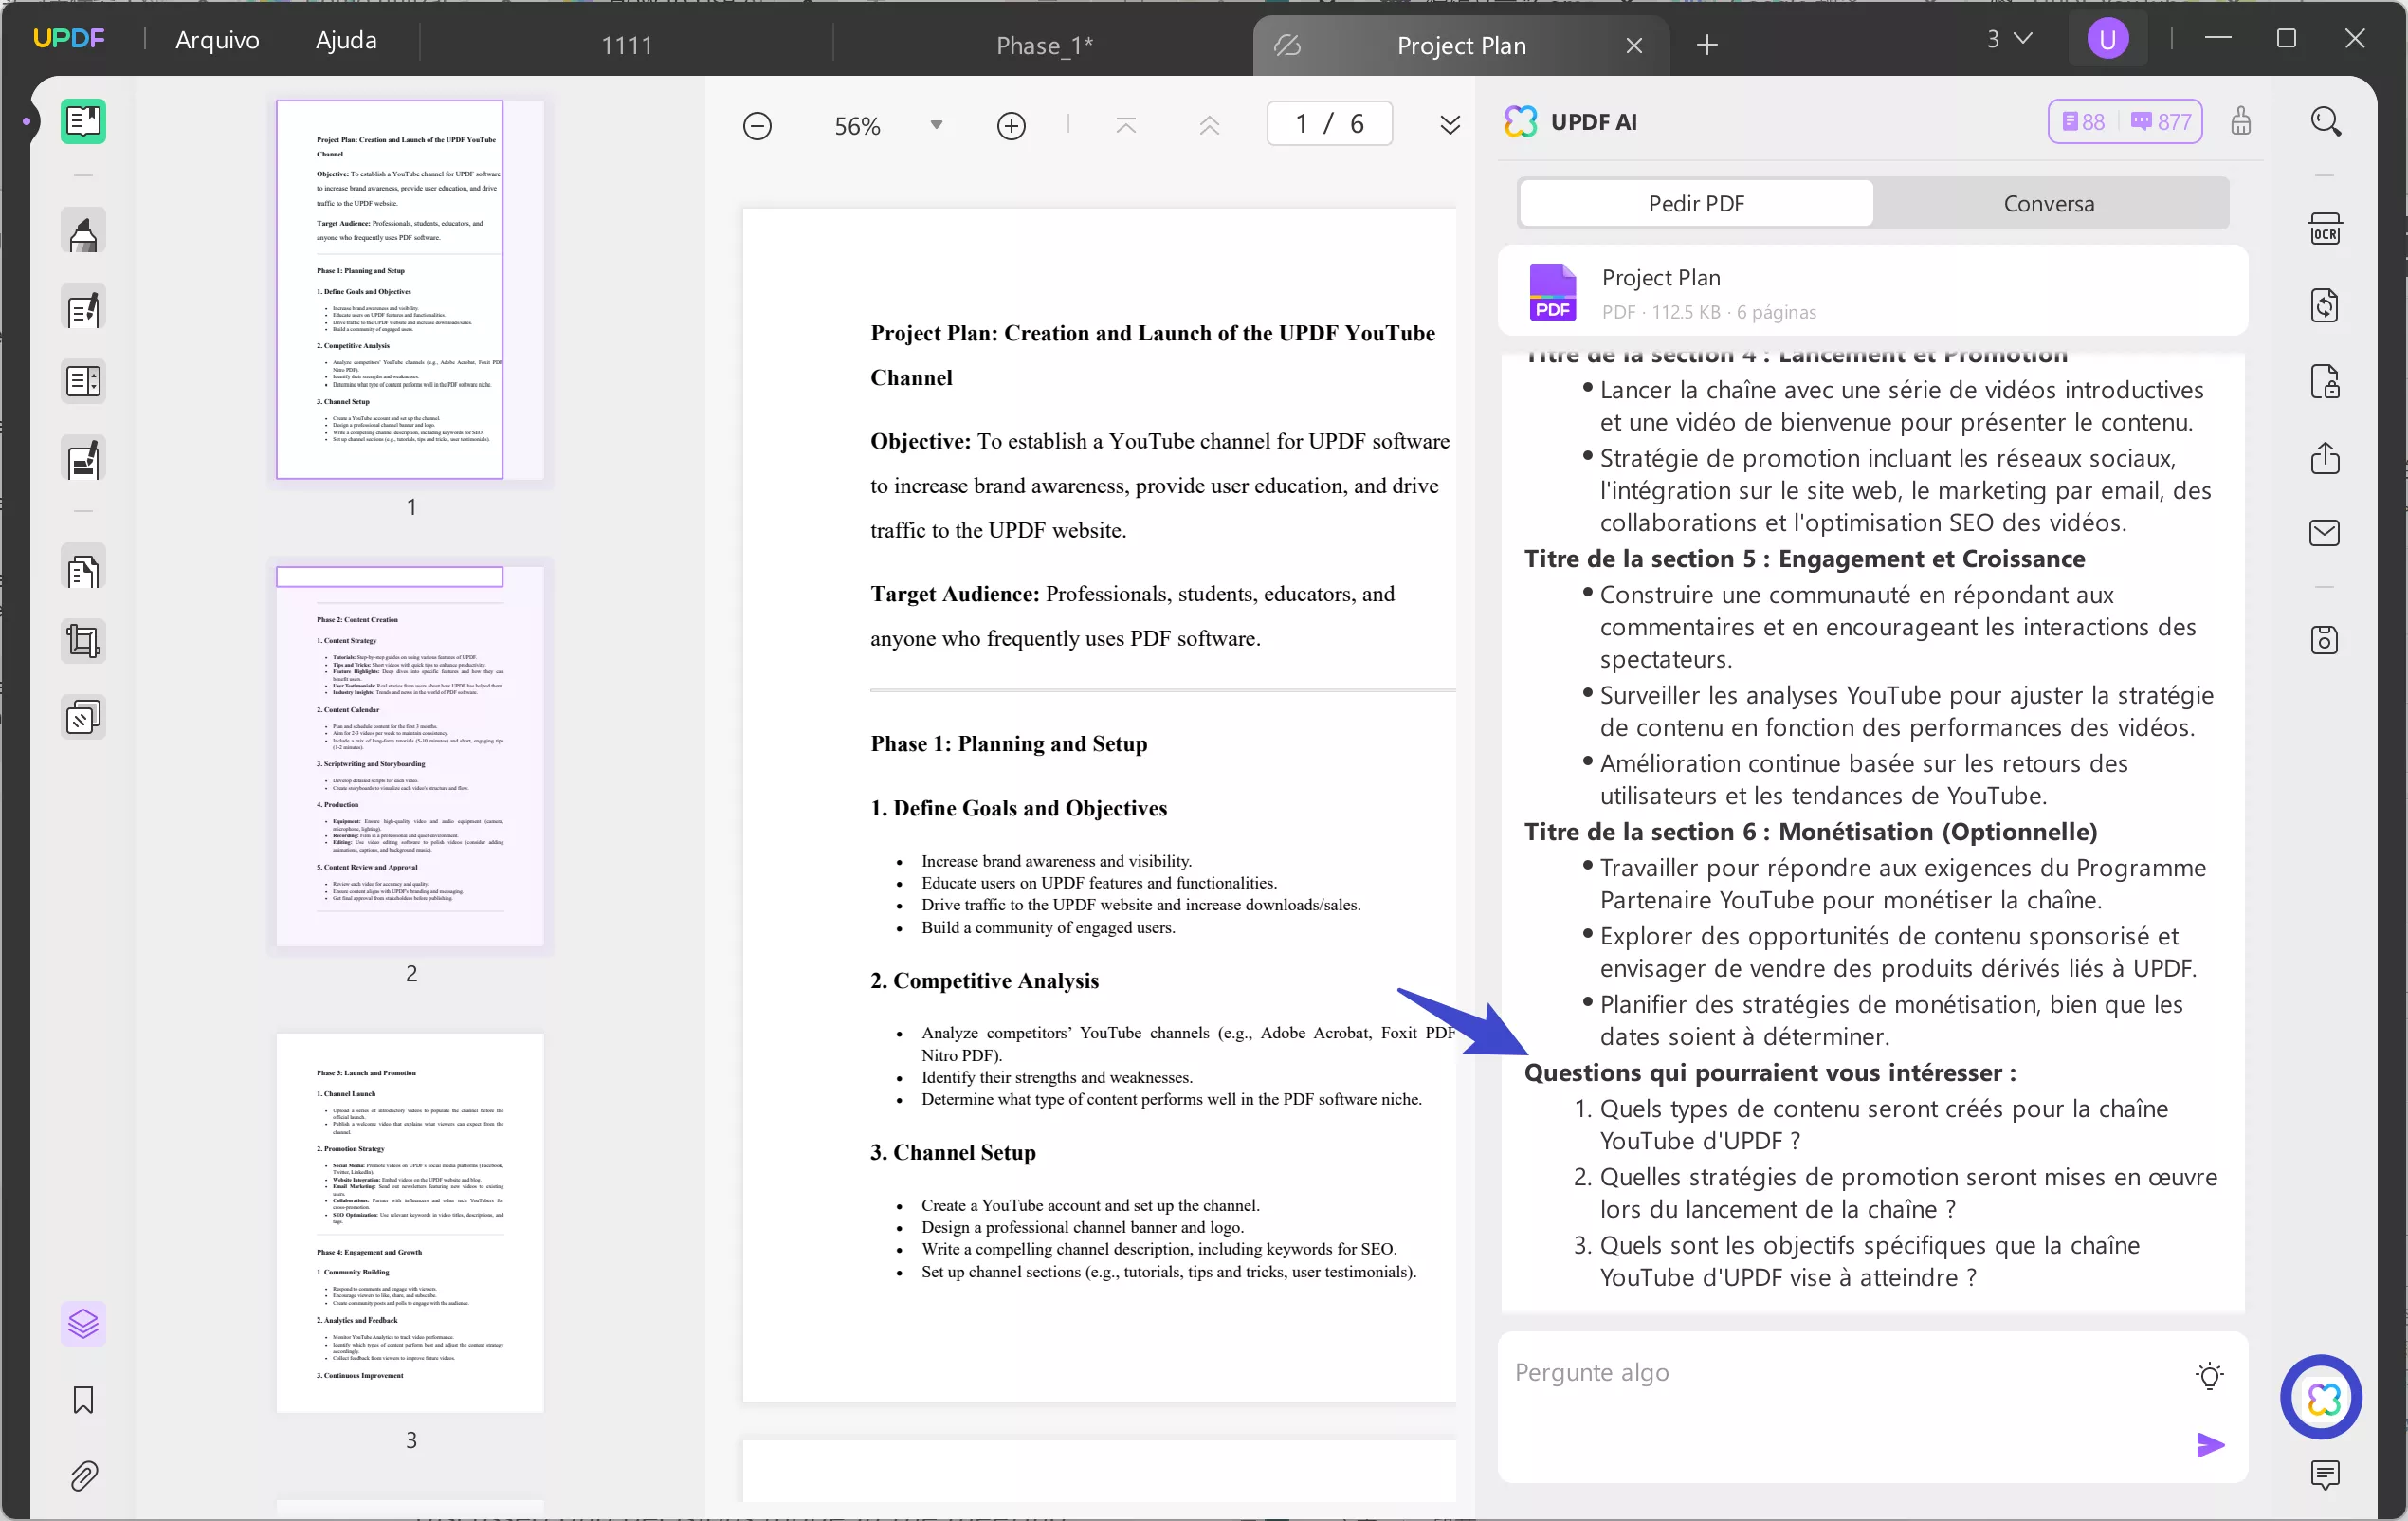Toggle the layers panel button
The width and height of the screenshot is (2408, 1521).
pos(83,1324)
